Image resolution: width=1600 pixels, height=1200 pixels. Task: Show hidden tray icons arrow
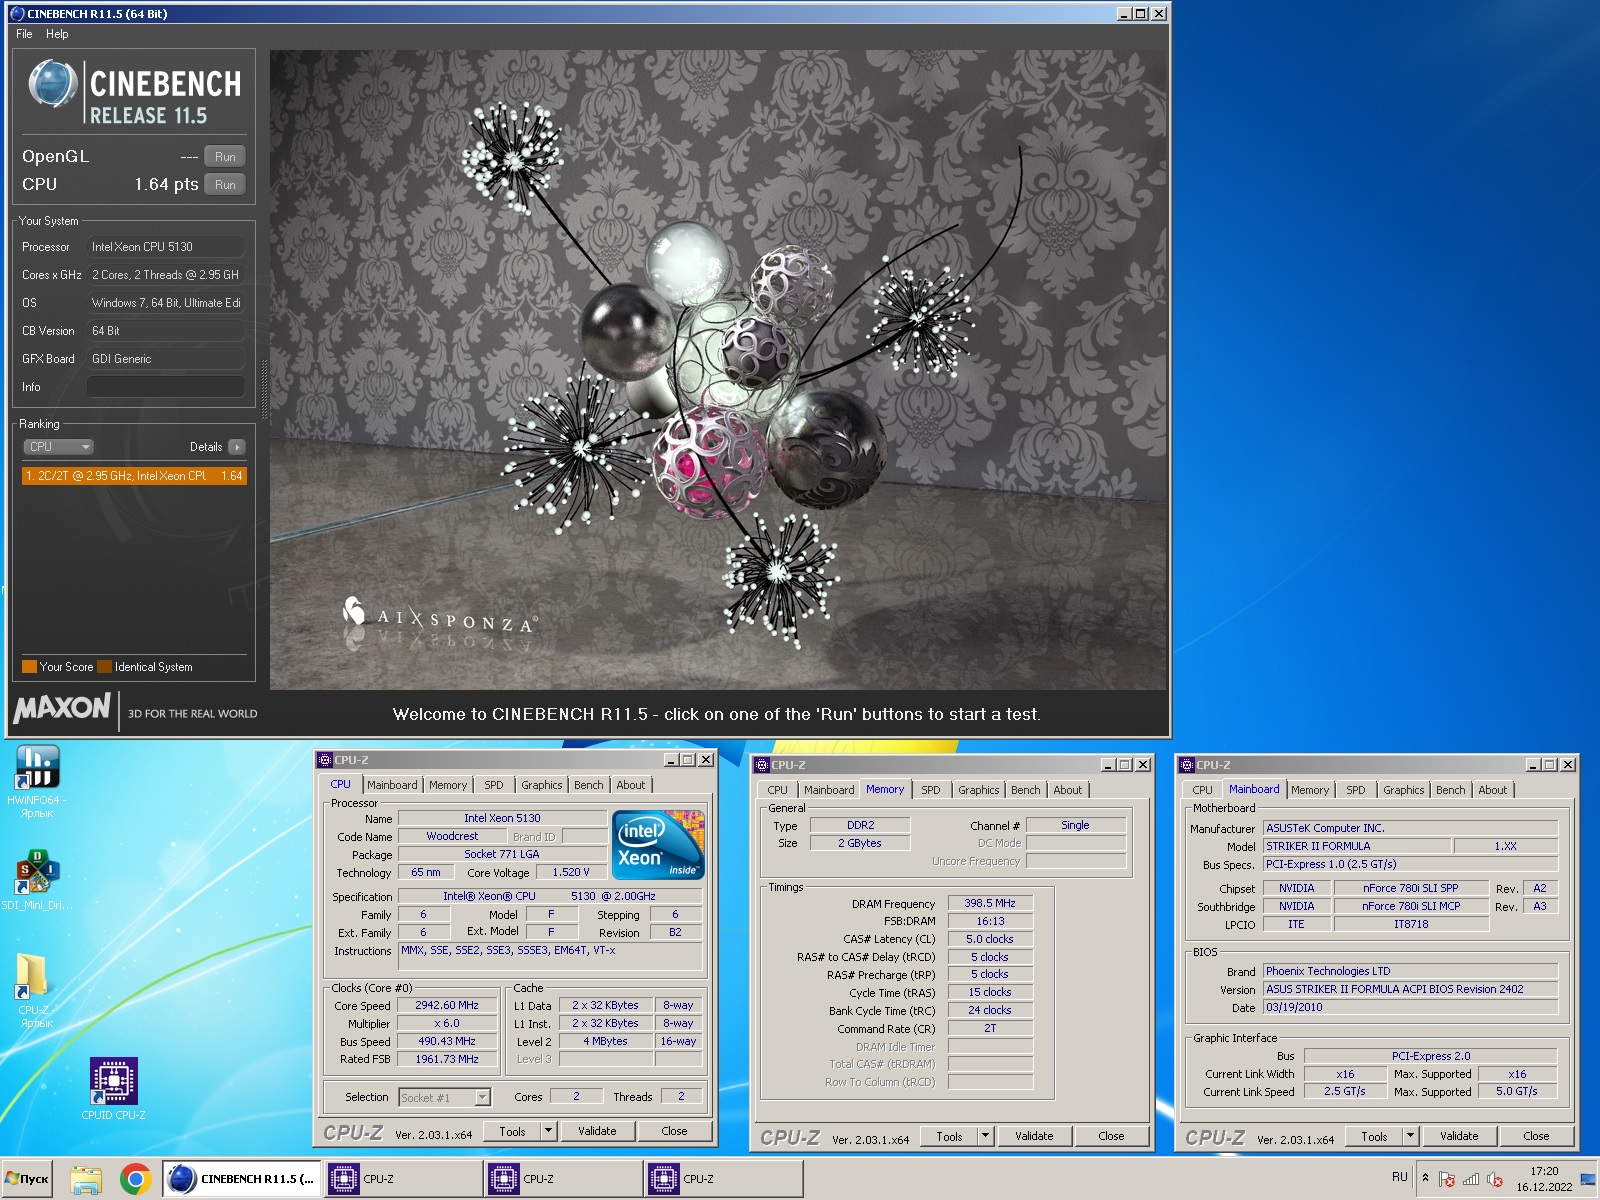[1425, 1177]
